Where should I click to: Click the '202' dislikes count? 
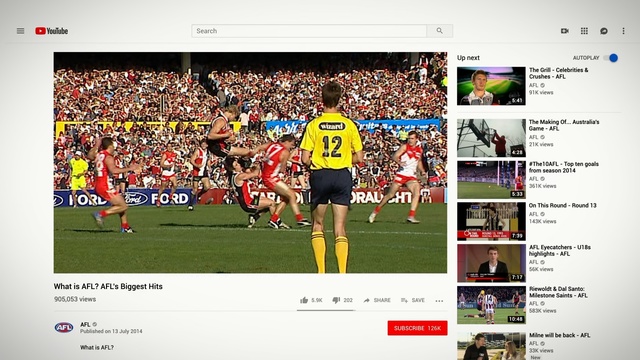click(x=348, y=300)
